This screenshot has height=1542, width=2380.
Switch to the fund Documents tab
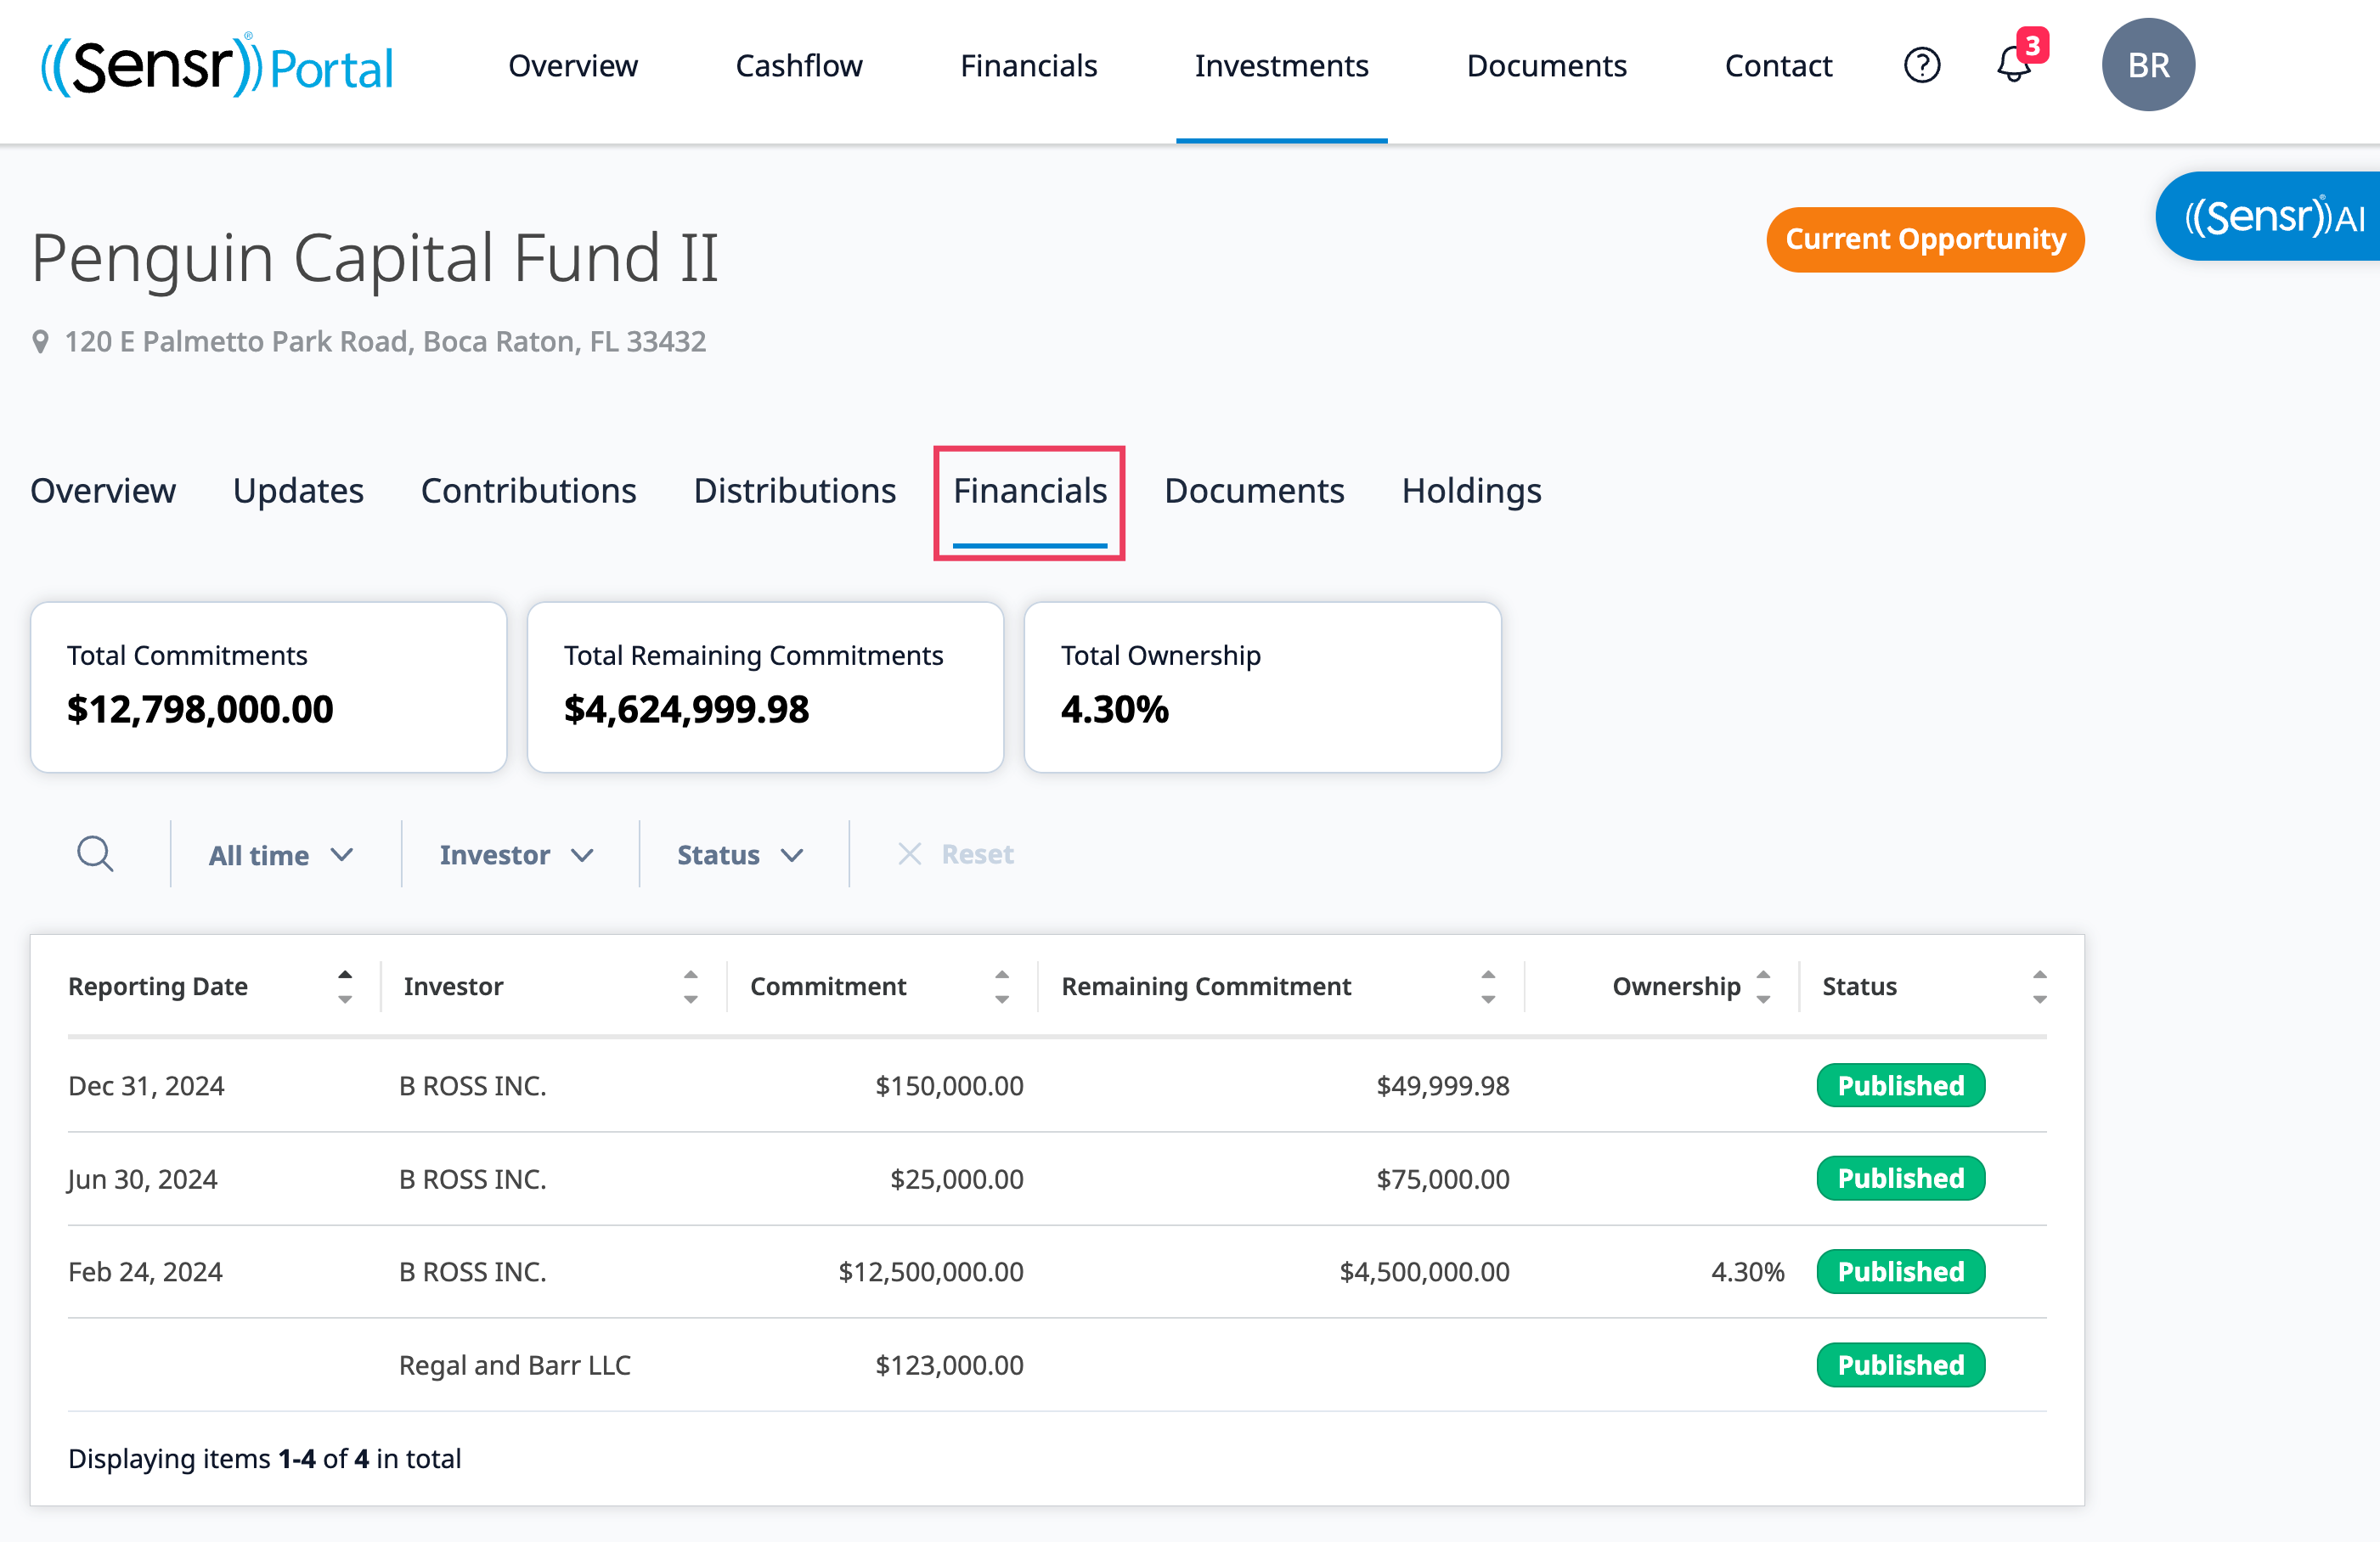(1254, 491)
